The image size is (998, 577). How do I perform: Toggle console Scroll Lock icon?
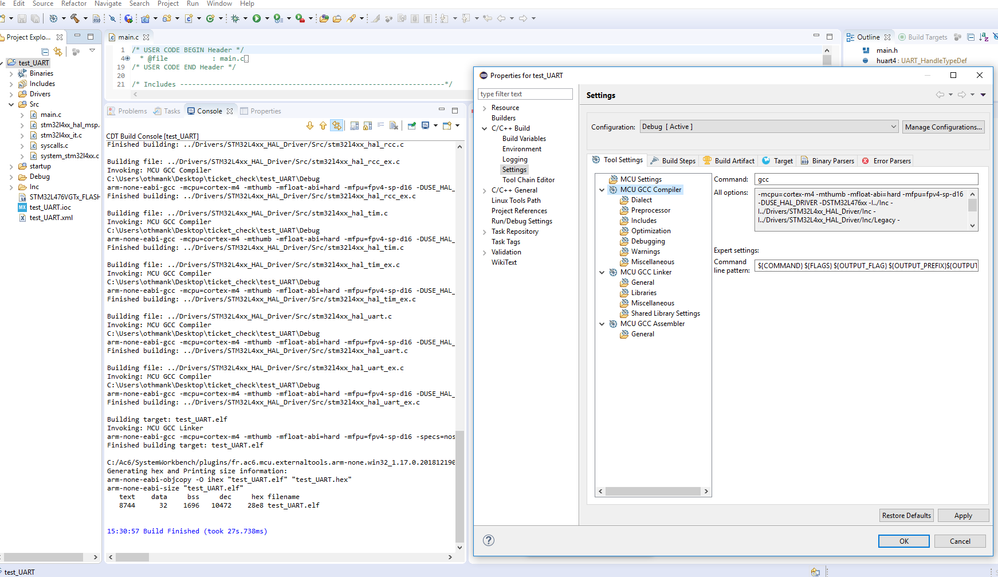(367, 125)
